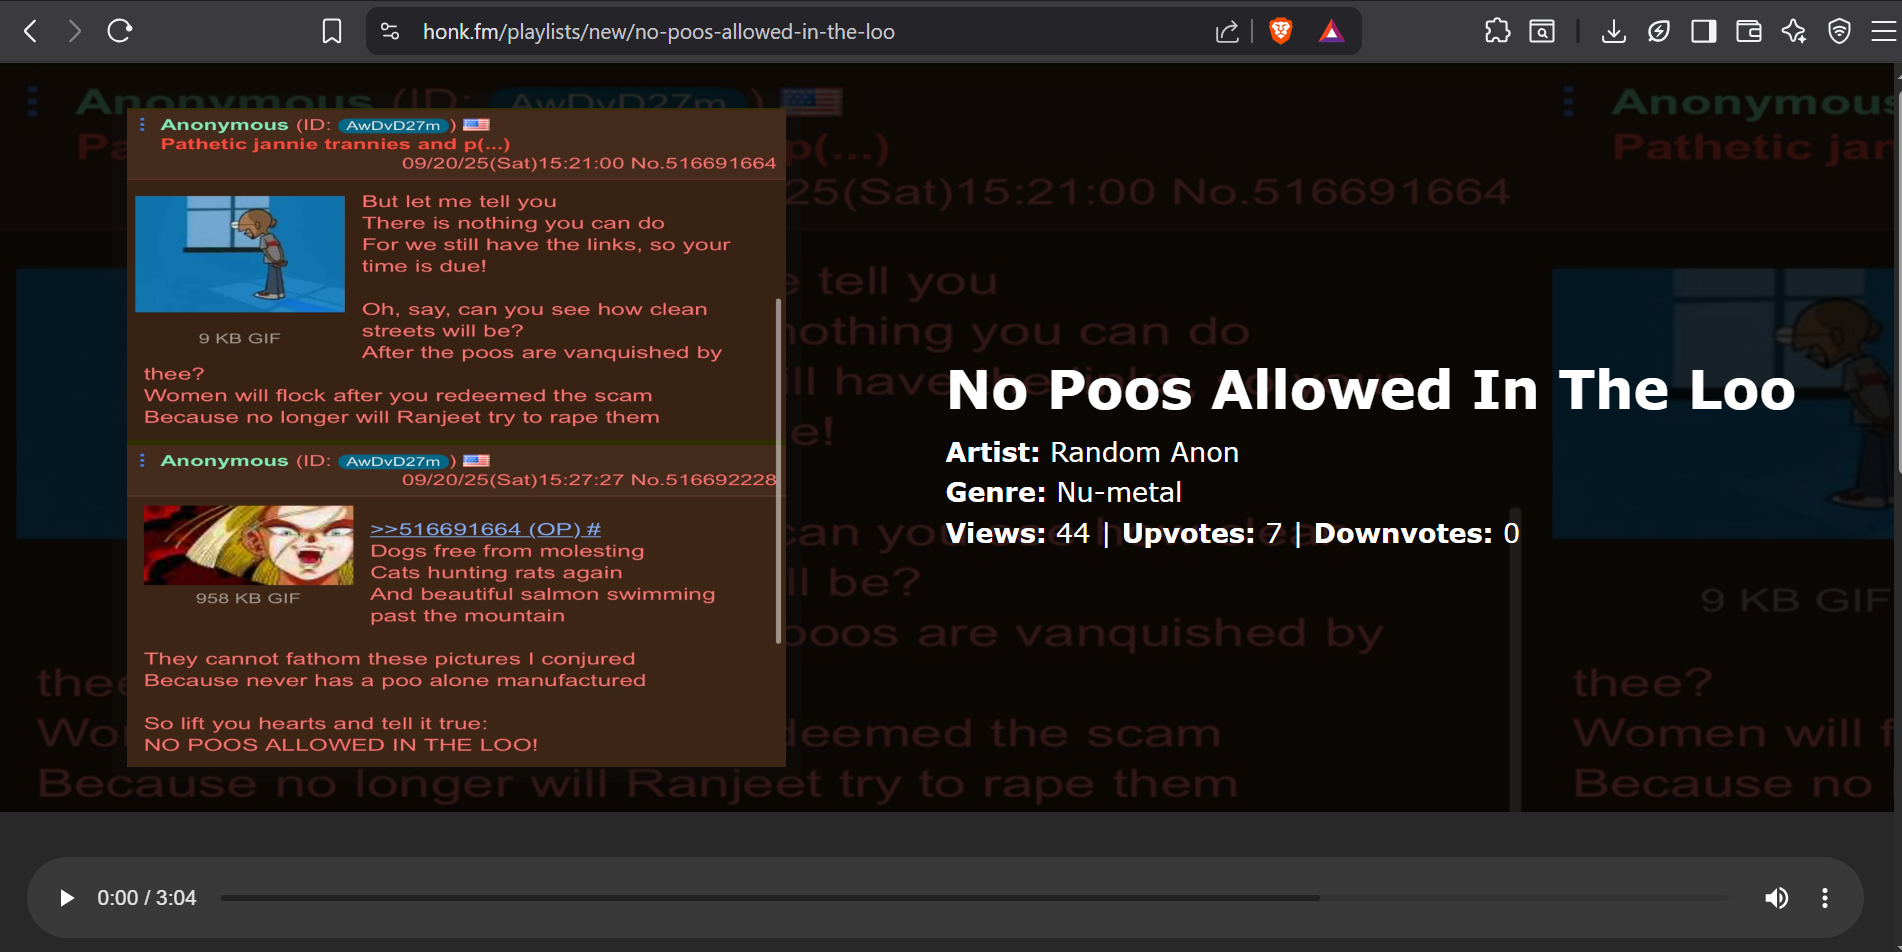Click the embedded post scrollbar

click(778, 470)
